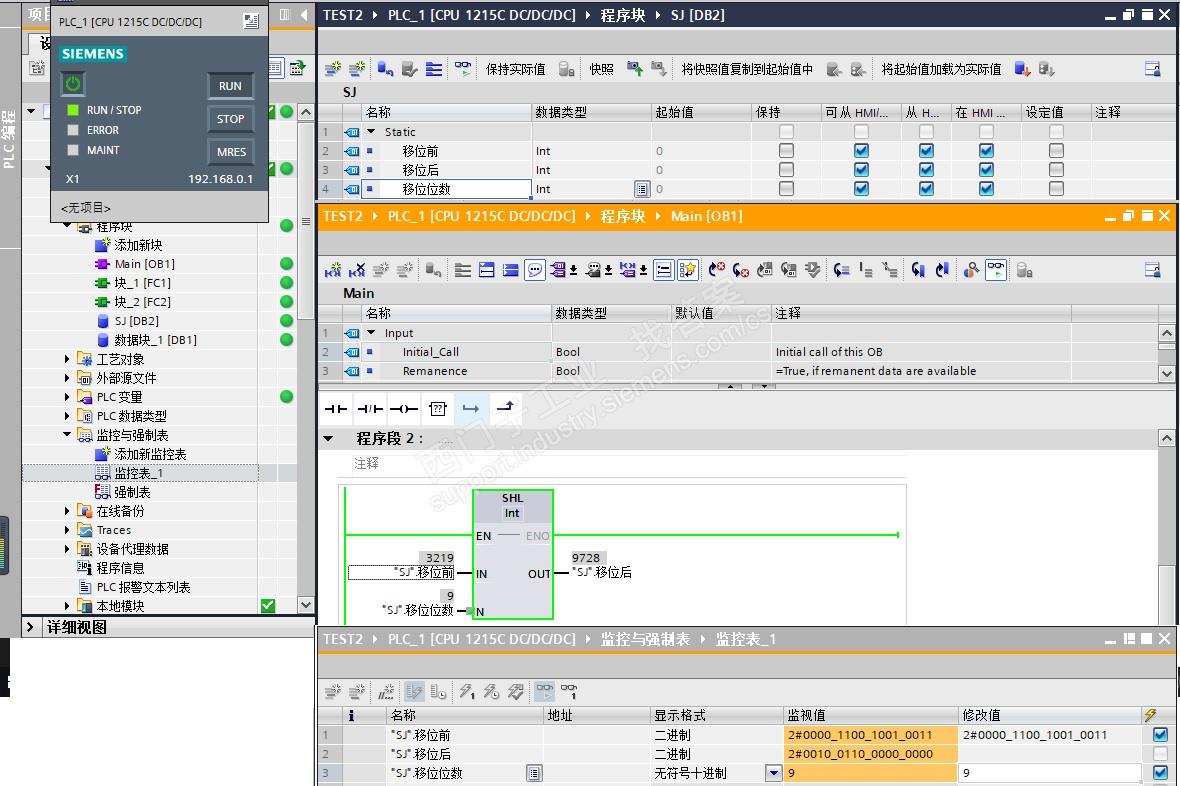This screenshot has height=786, width=1180.
Task: Click the monitor once icon in watch table toolbar
Action: [x=569, y=690]
